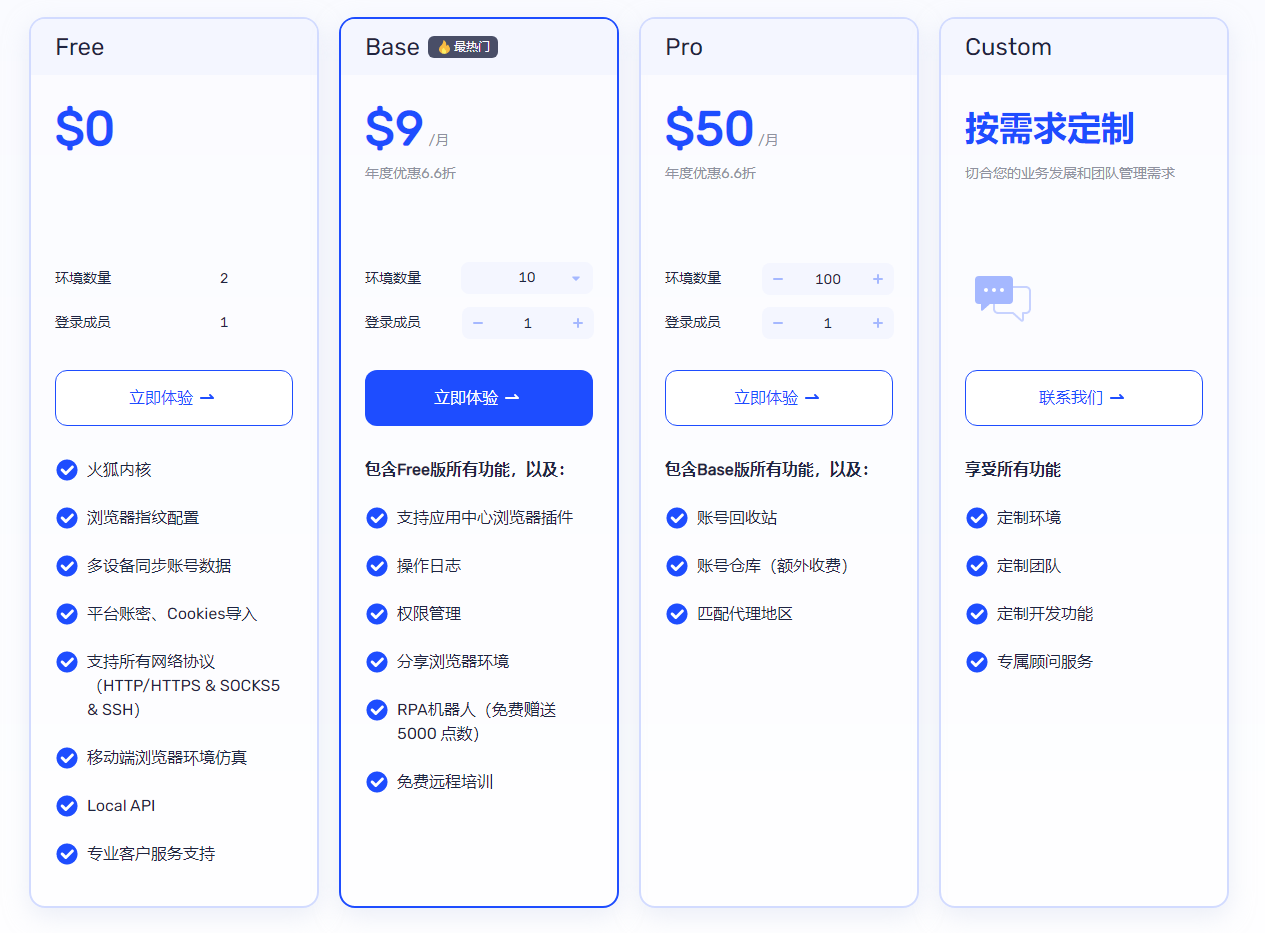Increase Pro plan 环境数量 with plus button

(x=878, y=279)
